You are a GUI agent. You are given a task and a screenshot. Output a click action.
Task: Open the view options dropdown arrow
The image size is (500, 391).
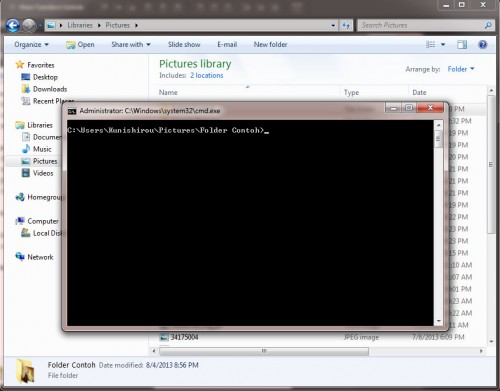tap(443, 44)
